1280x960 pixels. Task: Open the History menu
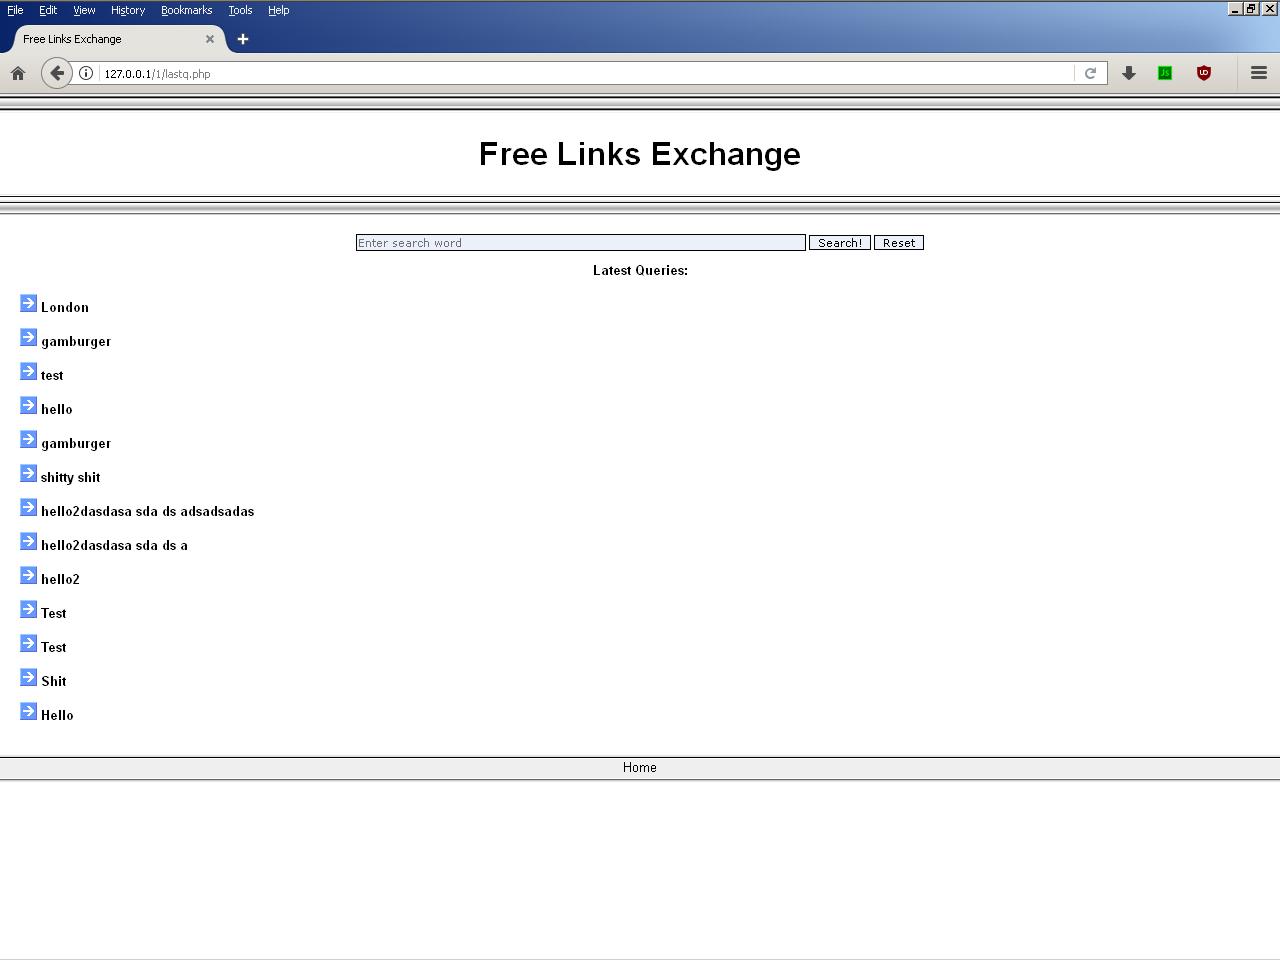click(128, 10)
